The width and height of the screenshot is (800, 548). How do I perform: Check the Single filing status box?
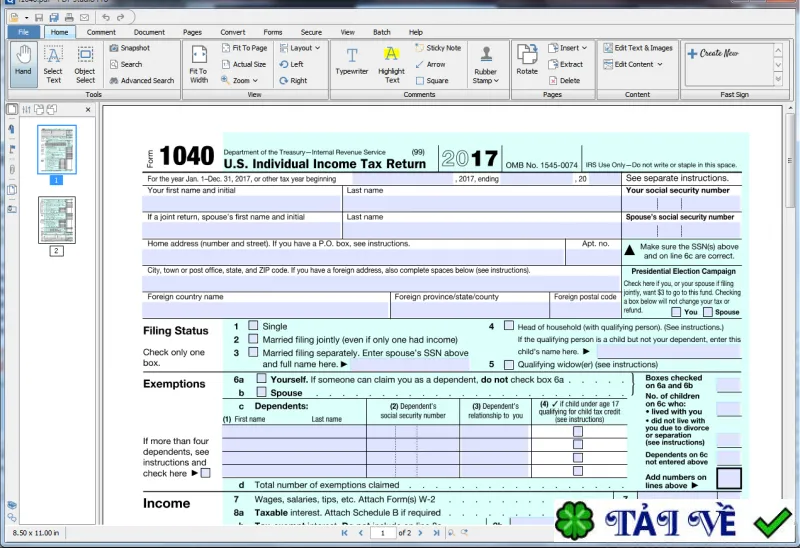click(253, 326)
